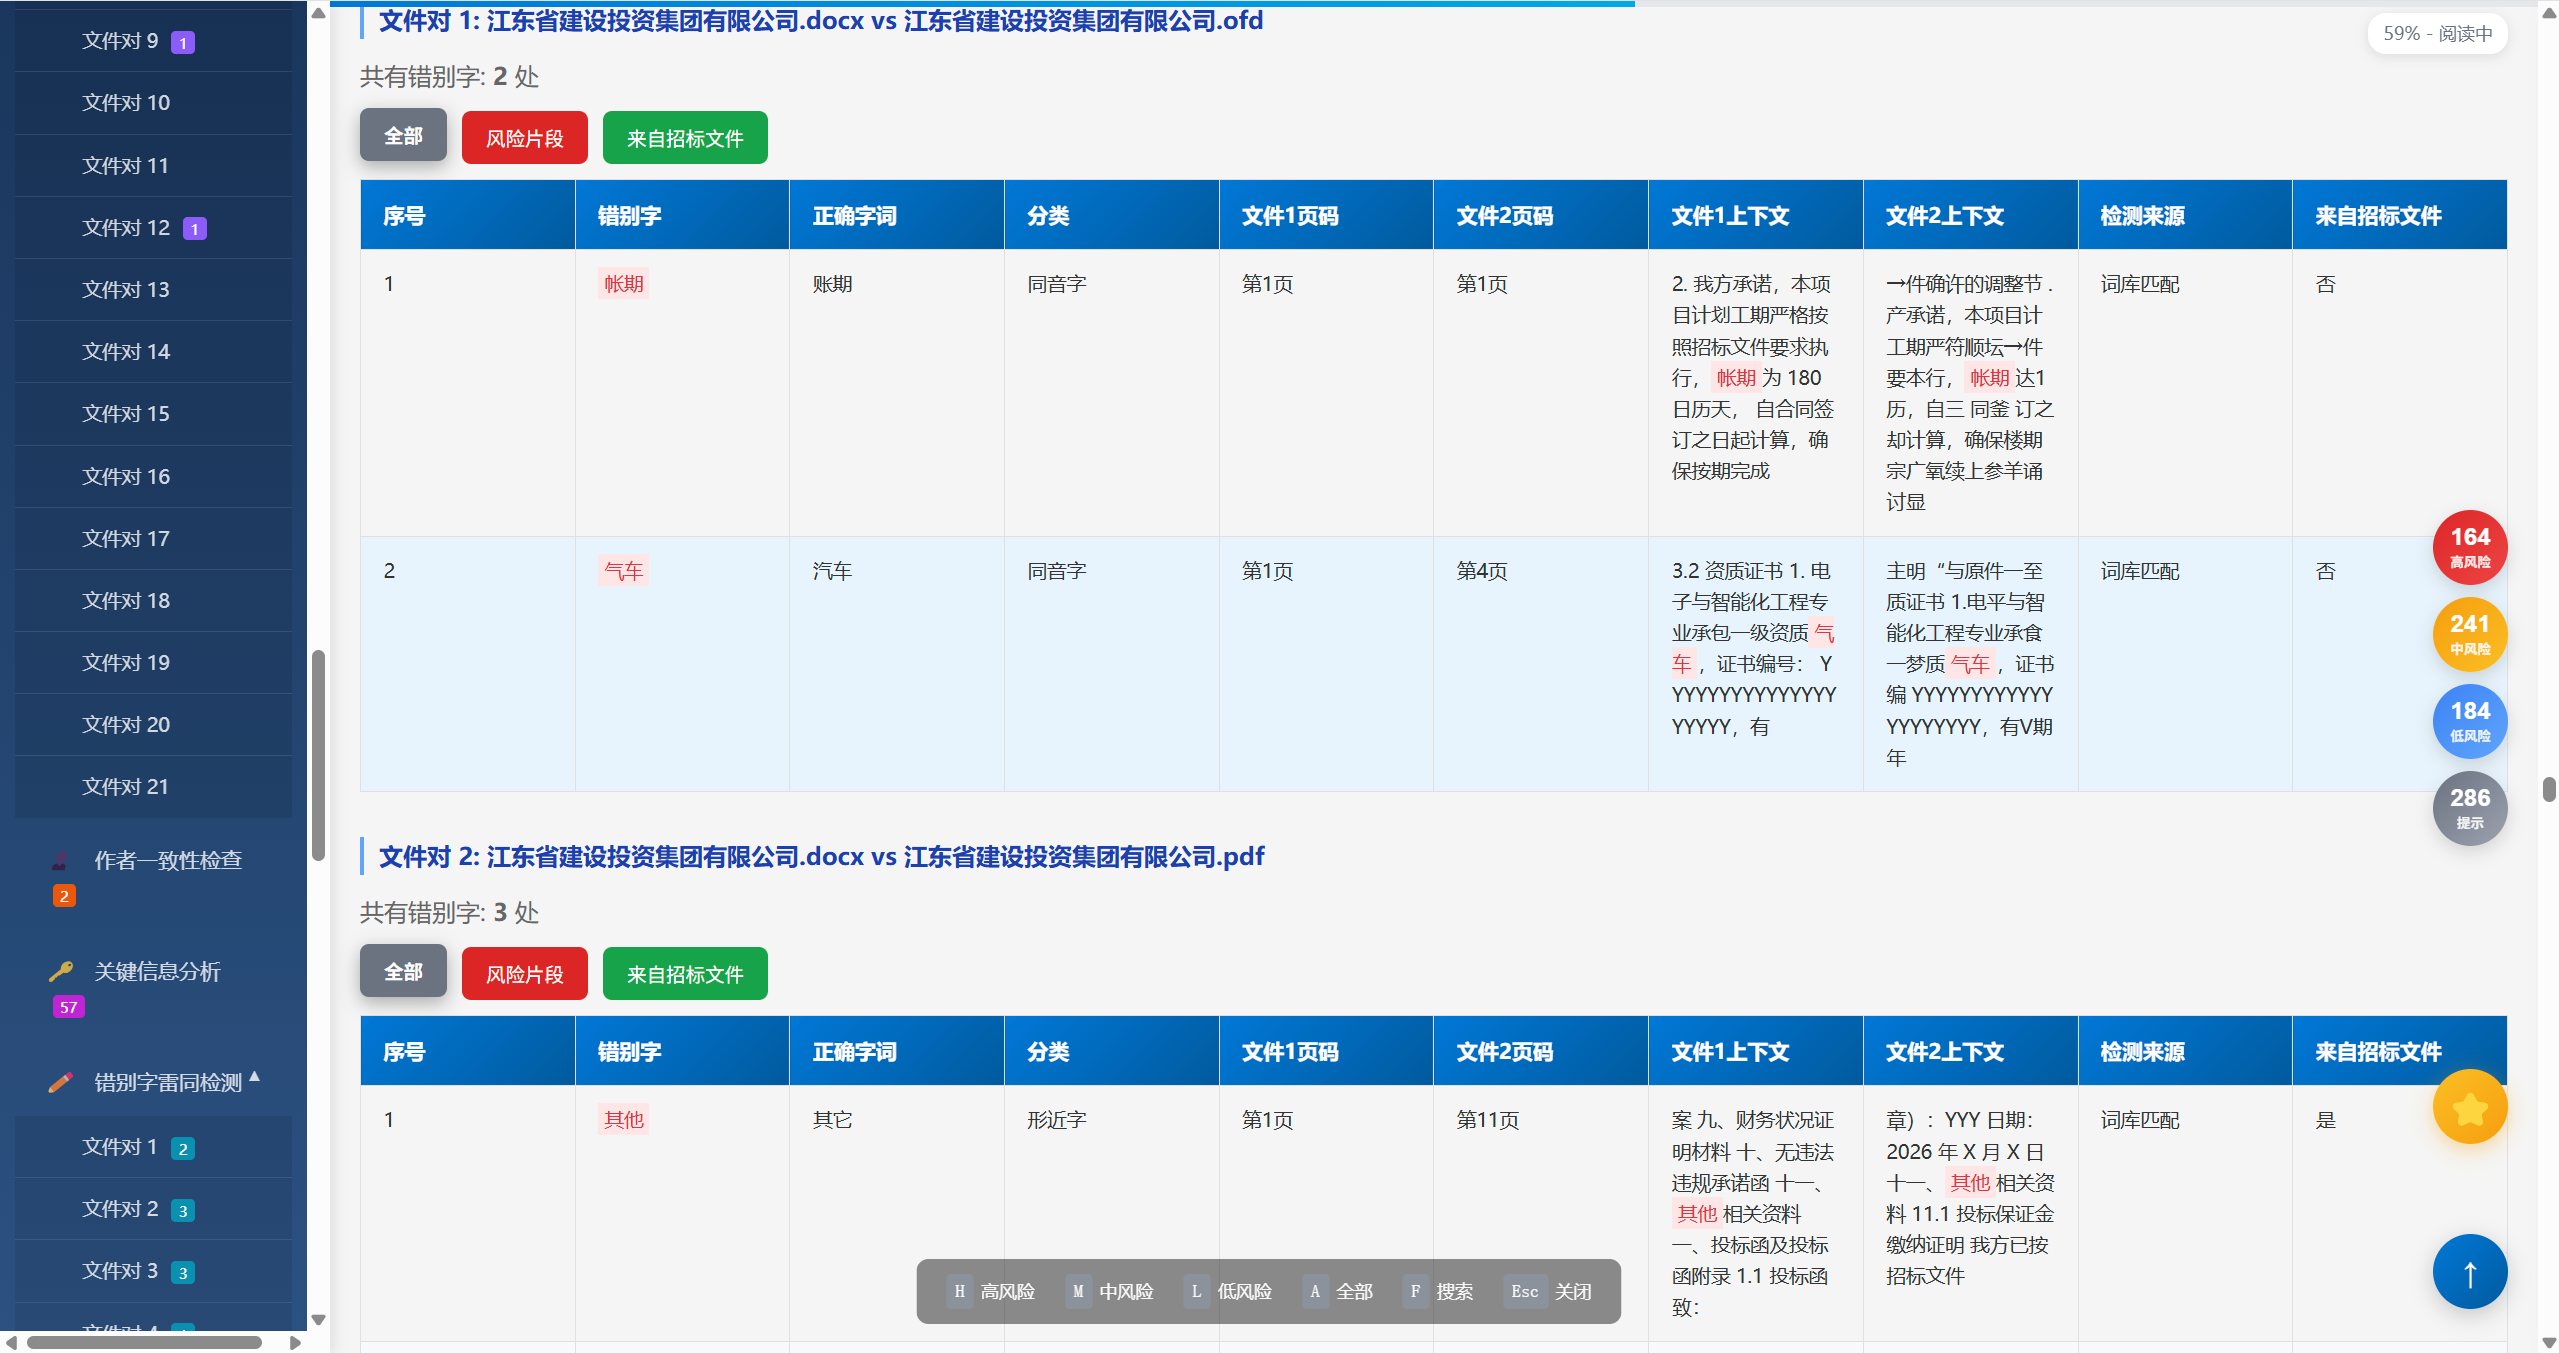Click the Esc 关闭 shortcut hint
The image size is (2559, 1353).
(x=1548, y=1291)
